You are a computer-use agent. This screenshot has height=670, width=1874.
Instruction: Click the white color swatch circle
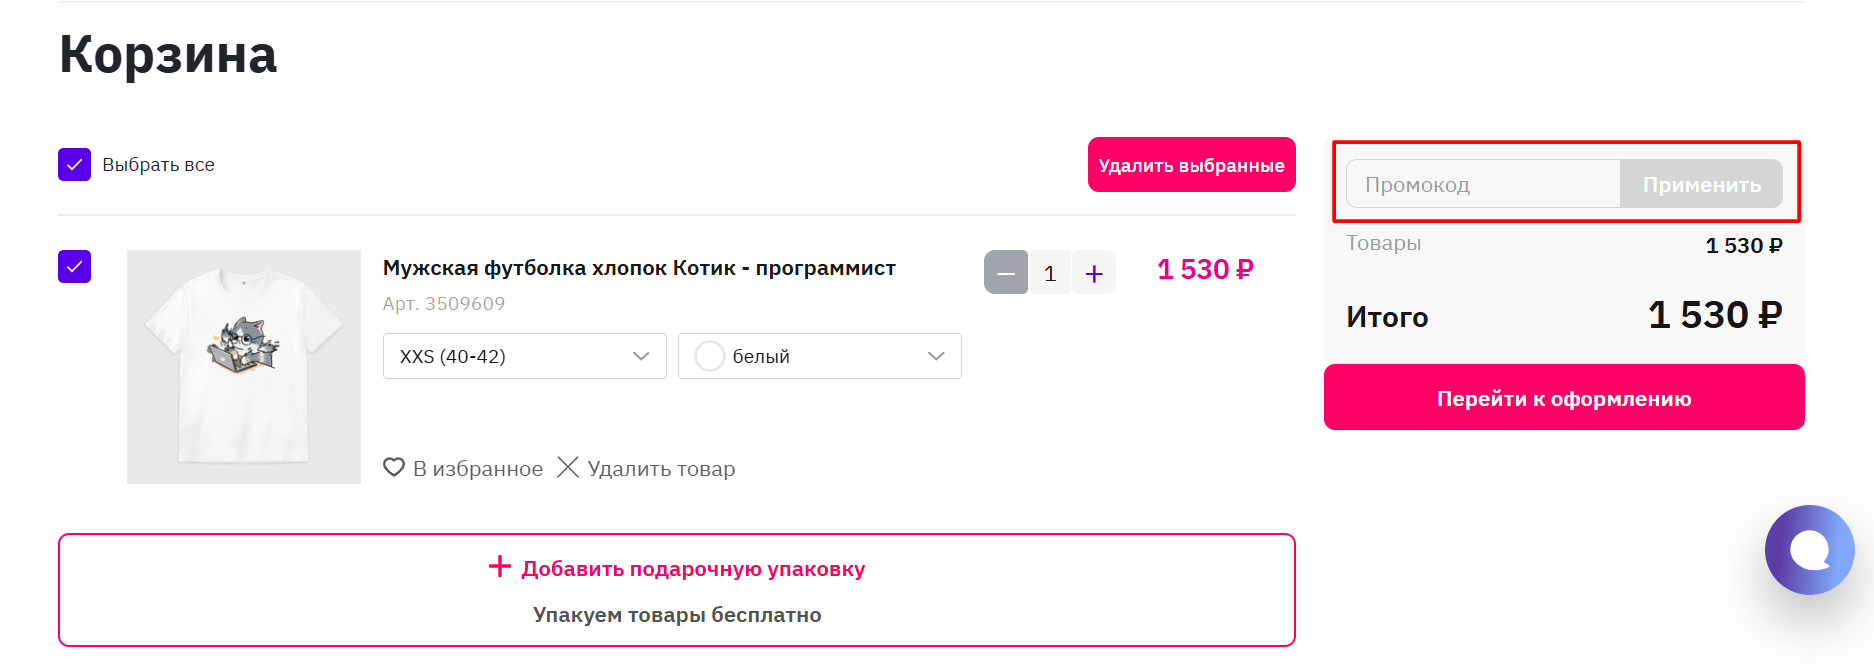[x=709, y=356]
